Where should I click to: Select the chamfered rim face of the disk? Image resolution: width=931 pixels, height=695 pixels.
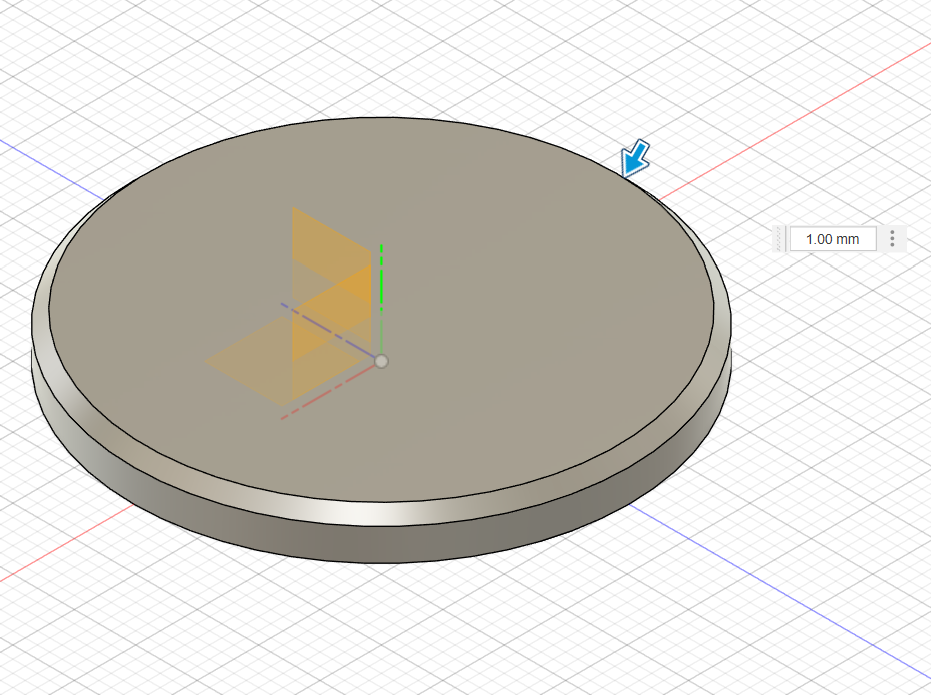[380, 513]
